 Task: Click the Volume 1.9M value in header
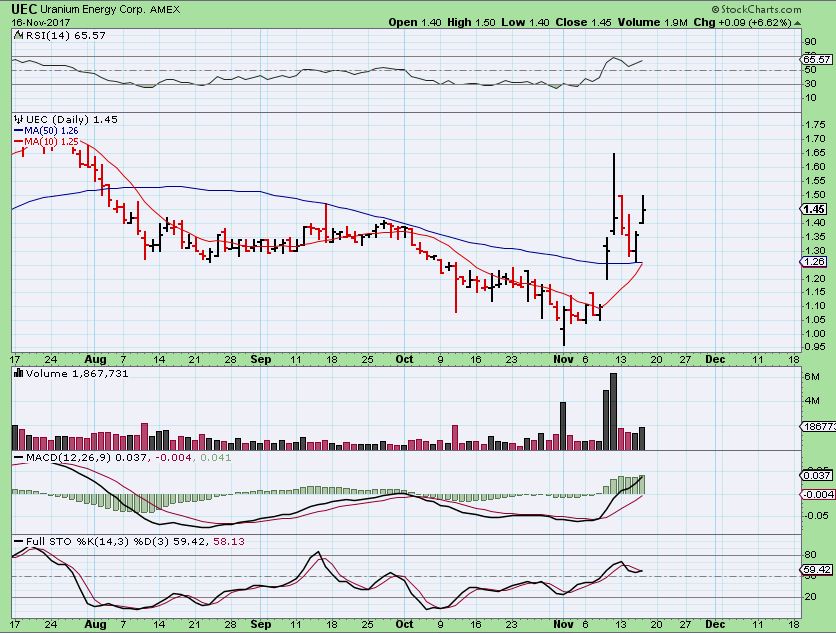tap(653, 22)
